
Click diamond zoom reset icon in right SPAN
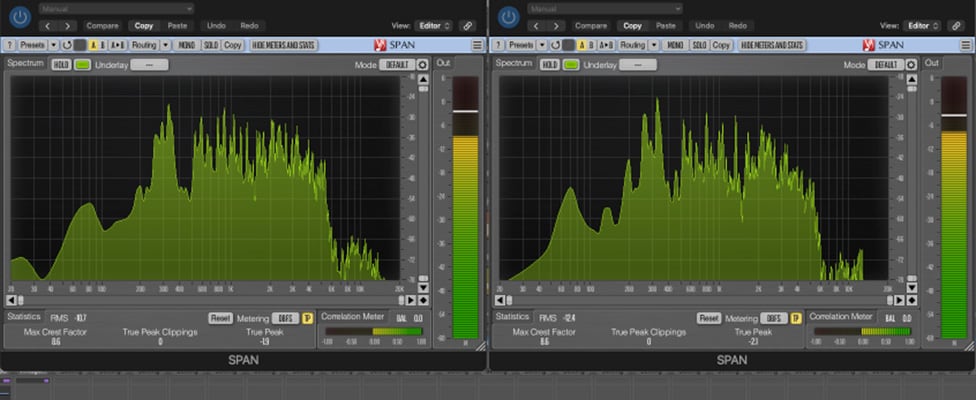click(912, 300)
